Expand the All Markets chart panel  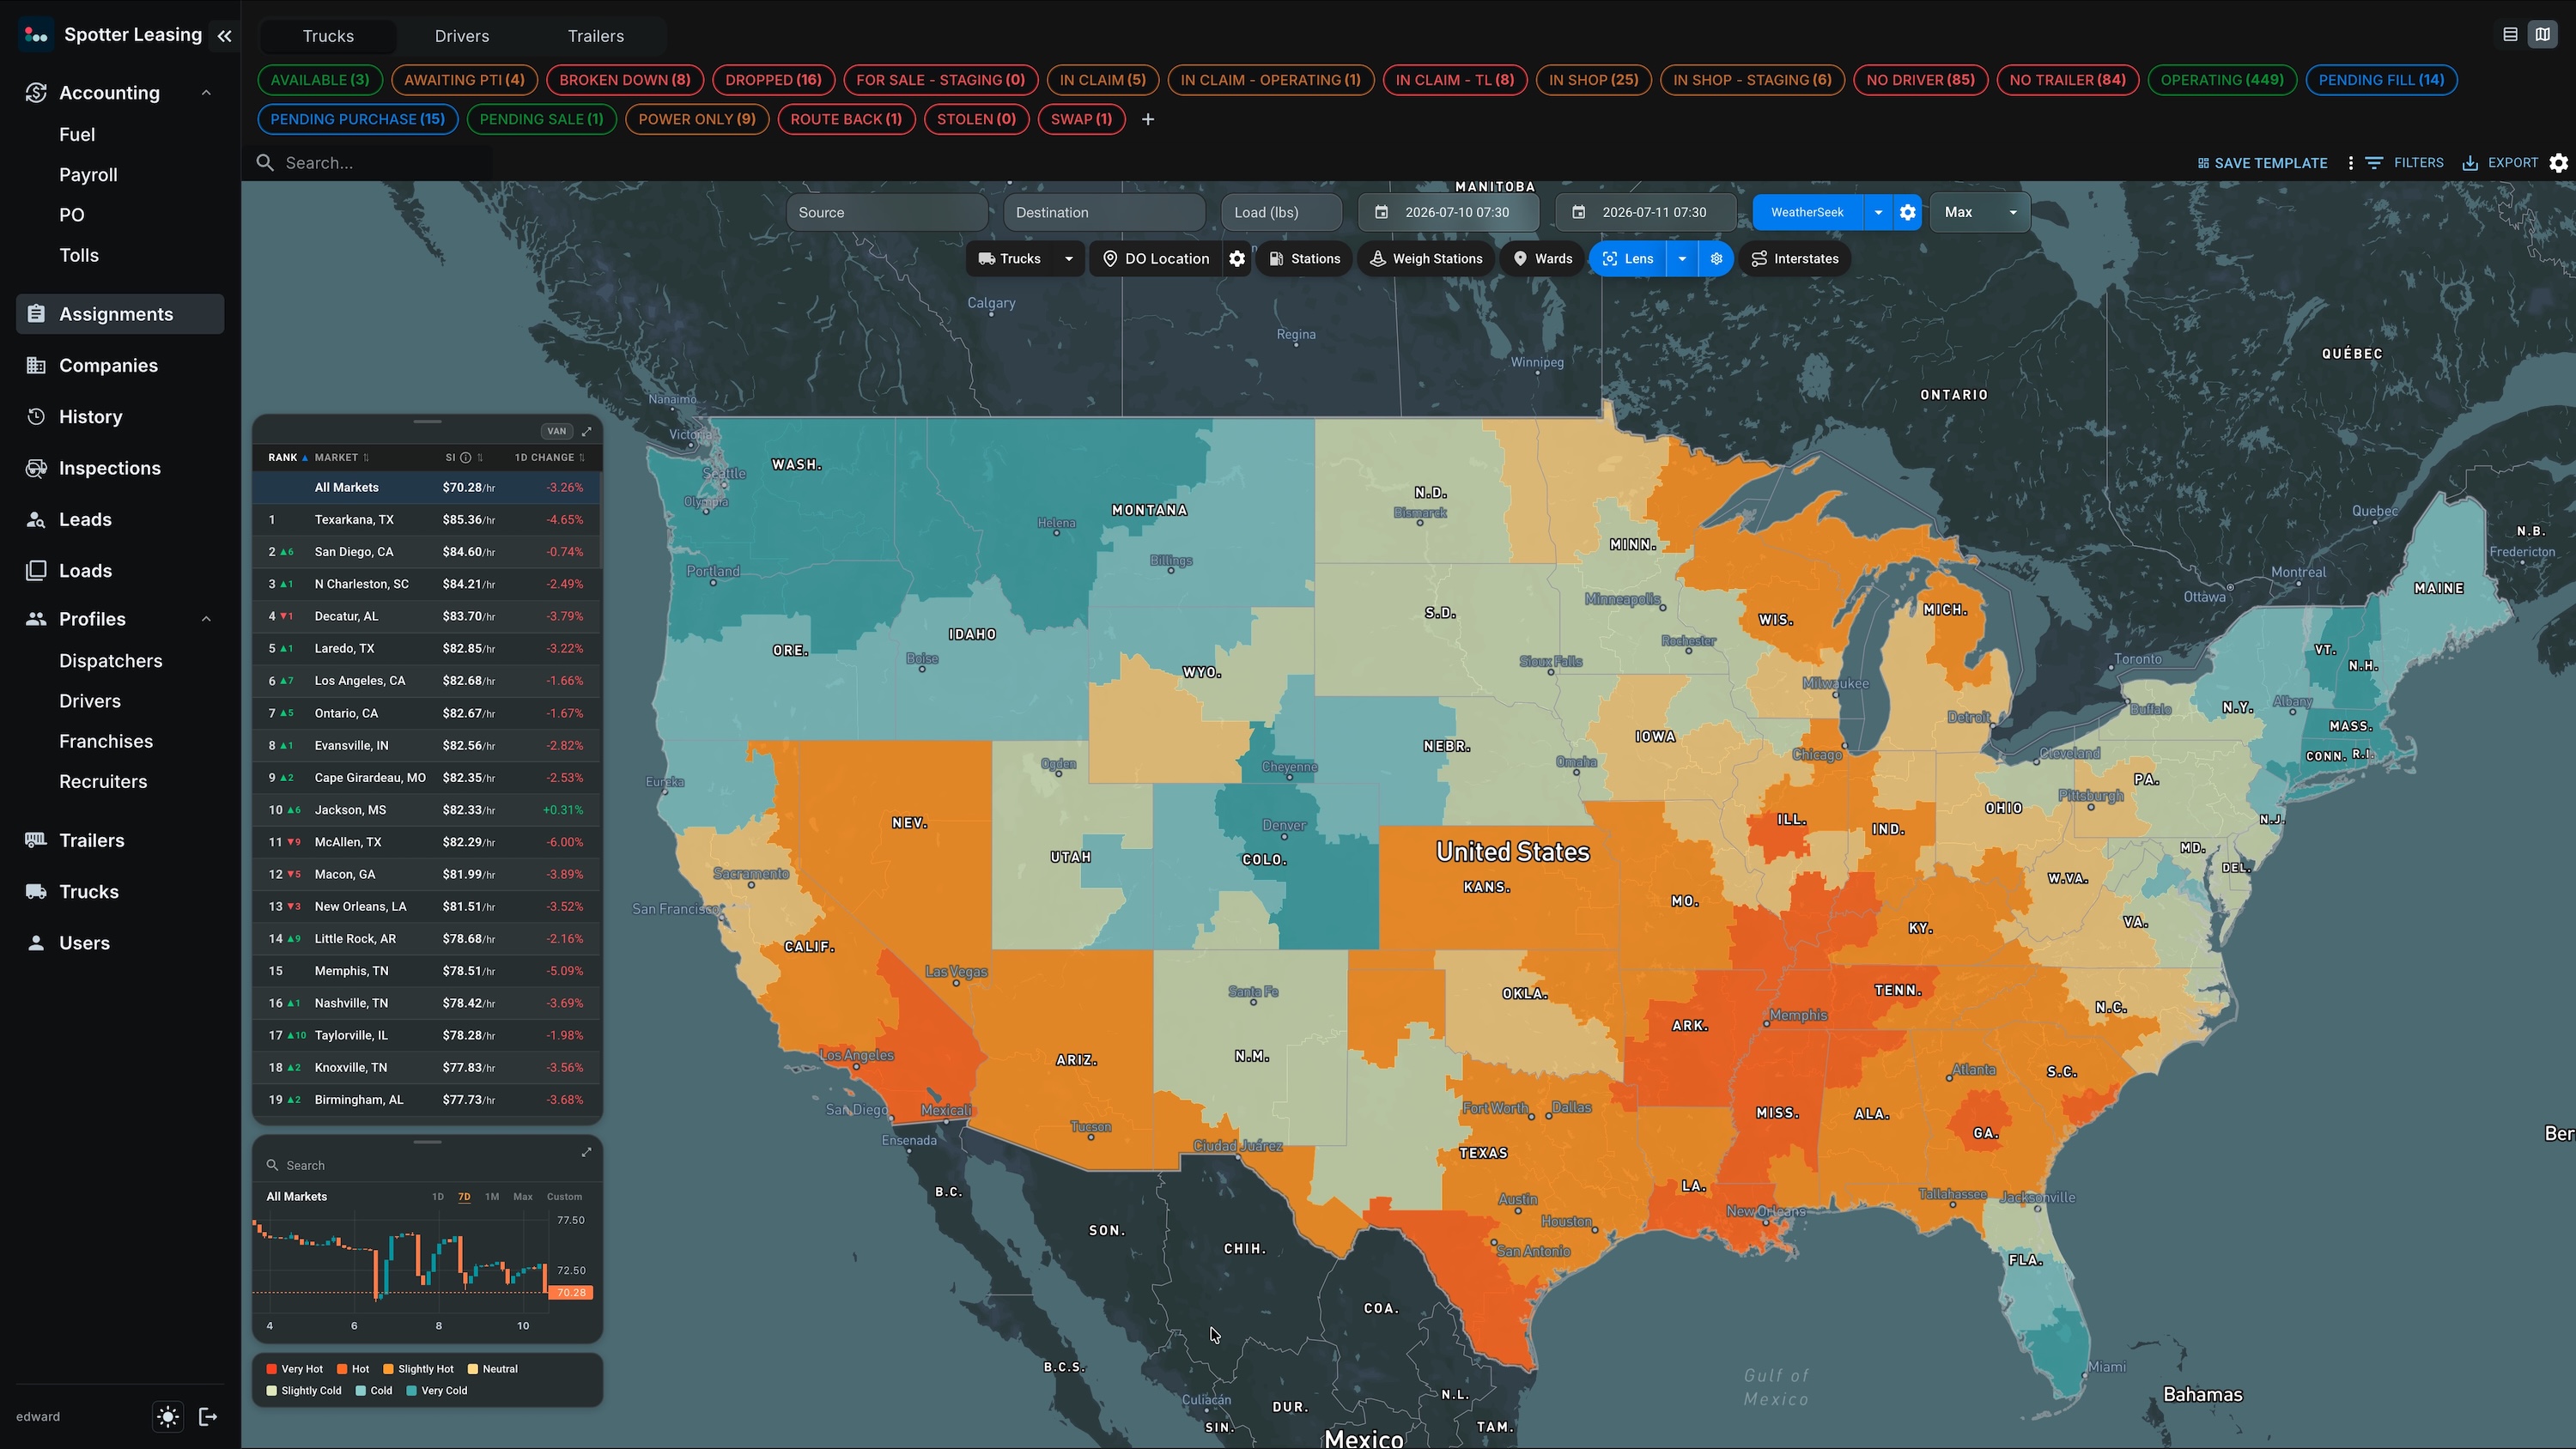click(x=587, y=1152)
